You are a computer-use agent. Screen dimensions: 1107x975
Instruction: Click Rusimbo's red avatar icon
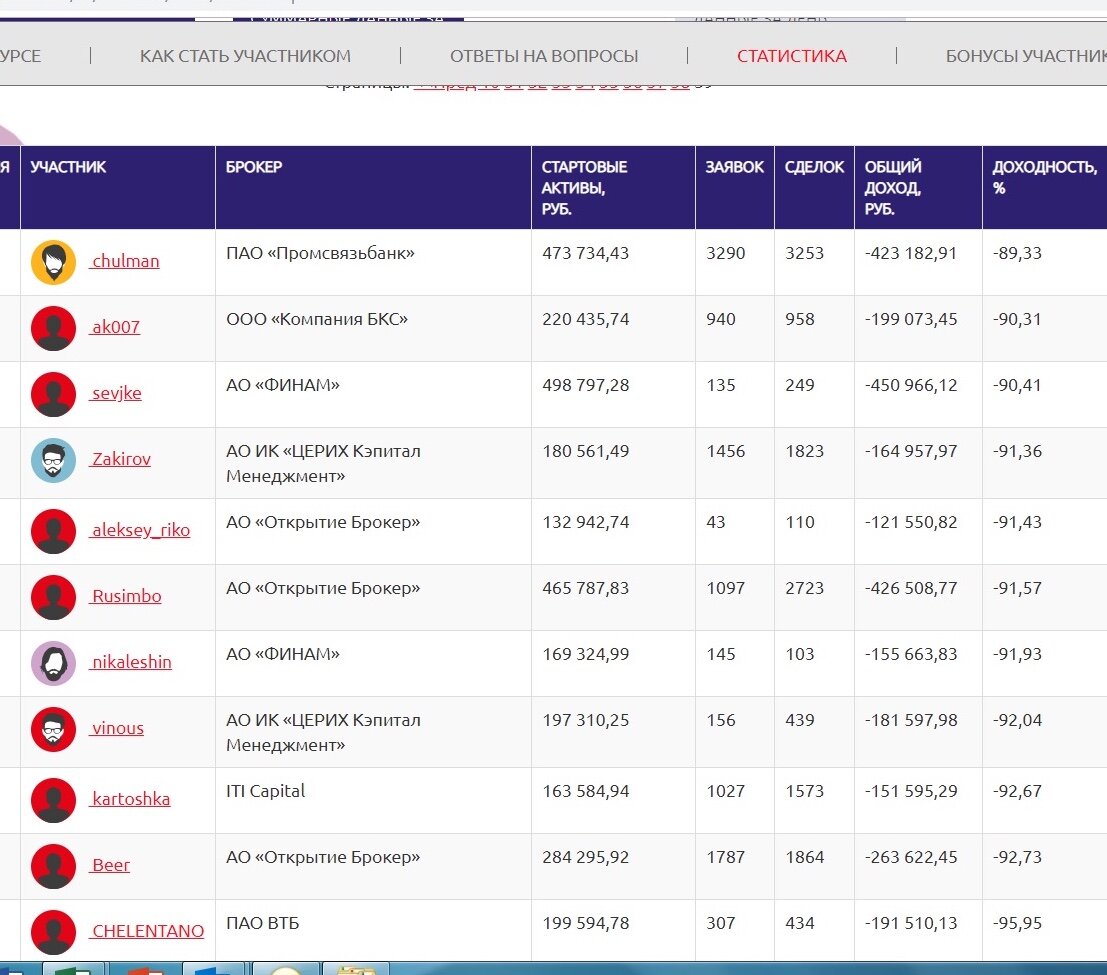[54, 597]
